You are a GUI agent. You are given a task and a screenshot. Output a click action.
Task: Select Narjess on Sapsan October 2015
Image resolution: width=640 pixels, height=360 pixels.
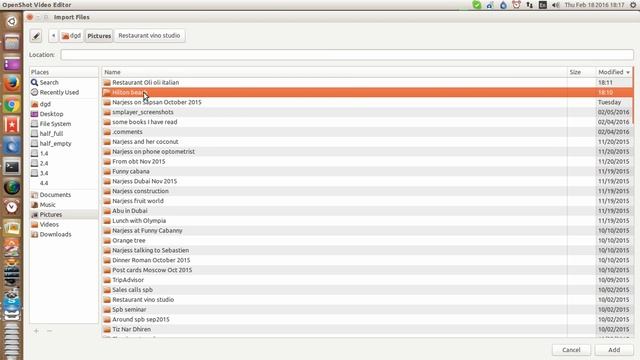tap(367, 102)
